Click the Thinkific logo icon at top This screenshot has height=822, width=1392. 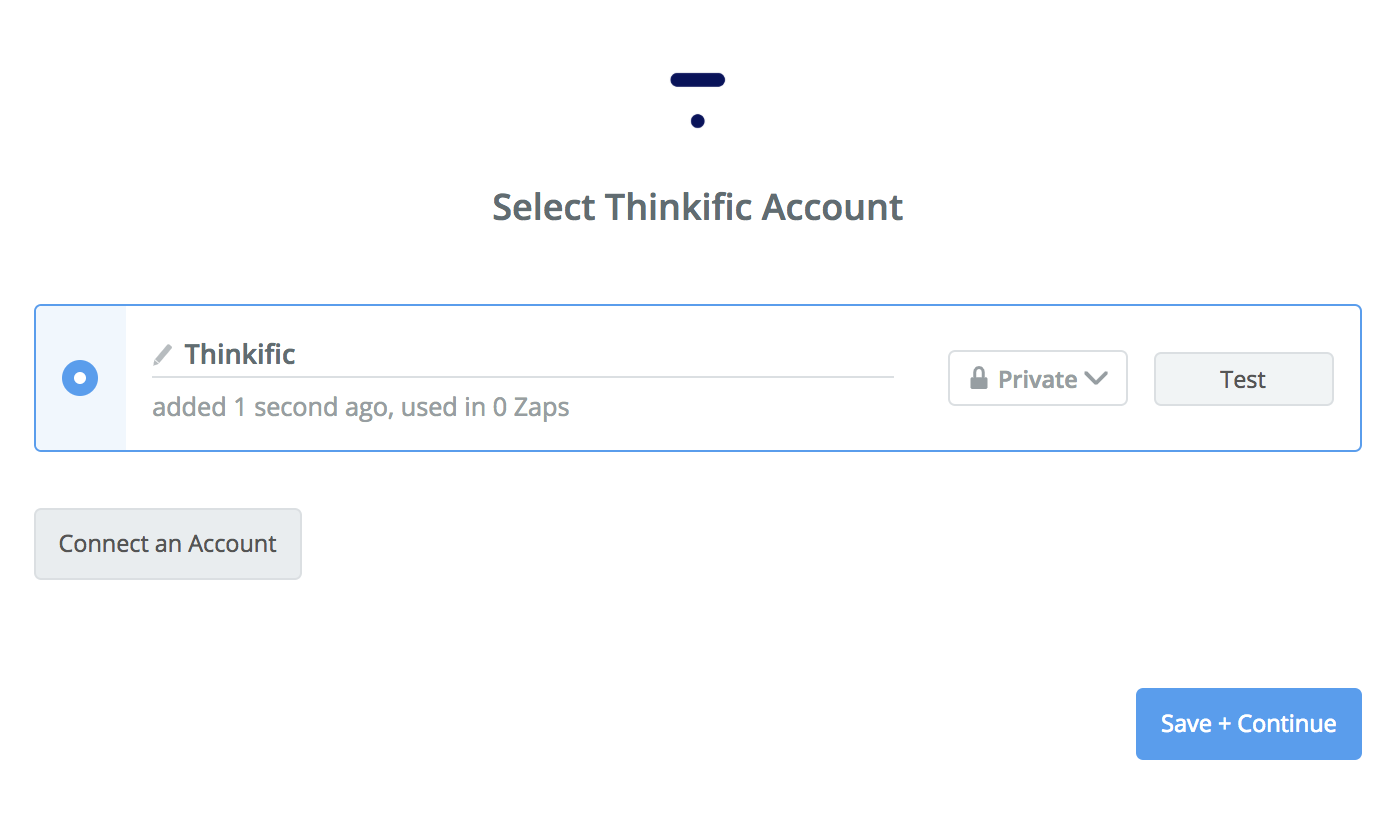[x=697, y=99]
